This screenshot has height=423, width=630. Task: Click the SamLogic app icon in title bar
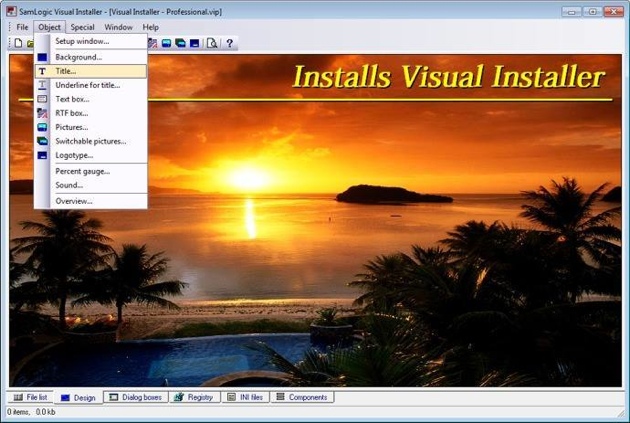11,11
